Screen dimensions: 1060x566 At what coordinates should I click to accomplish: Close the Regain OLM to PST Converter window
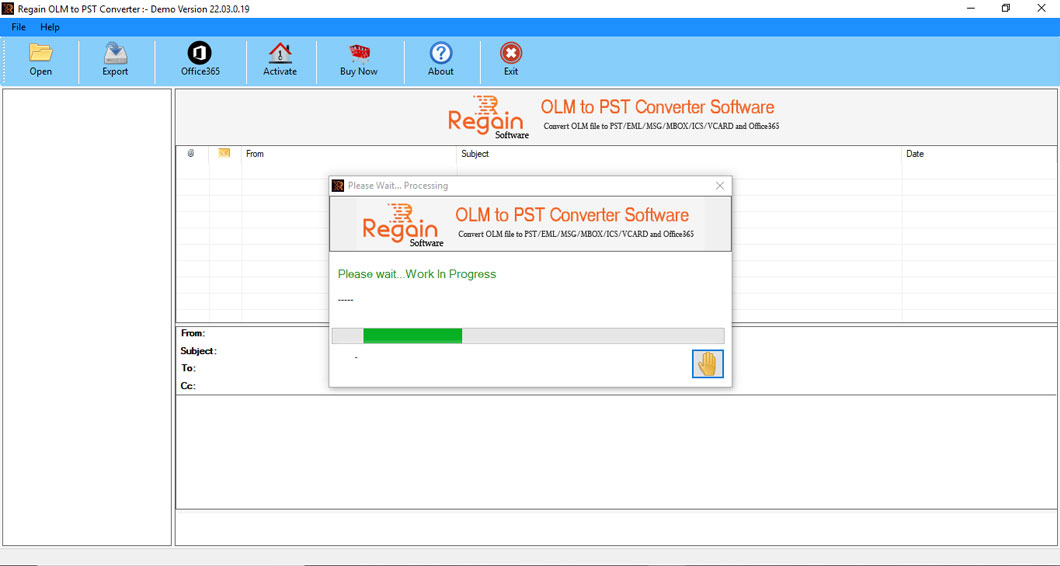[x=1041, y=8]
